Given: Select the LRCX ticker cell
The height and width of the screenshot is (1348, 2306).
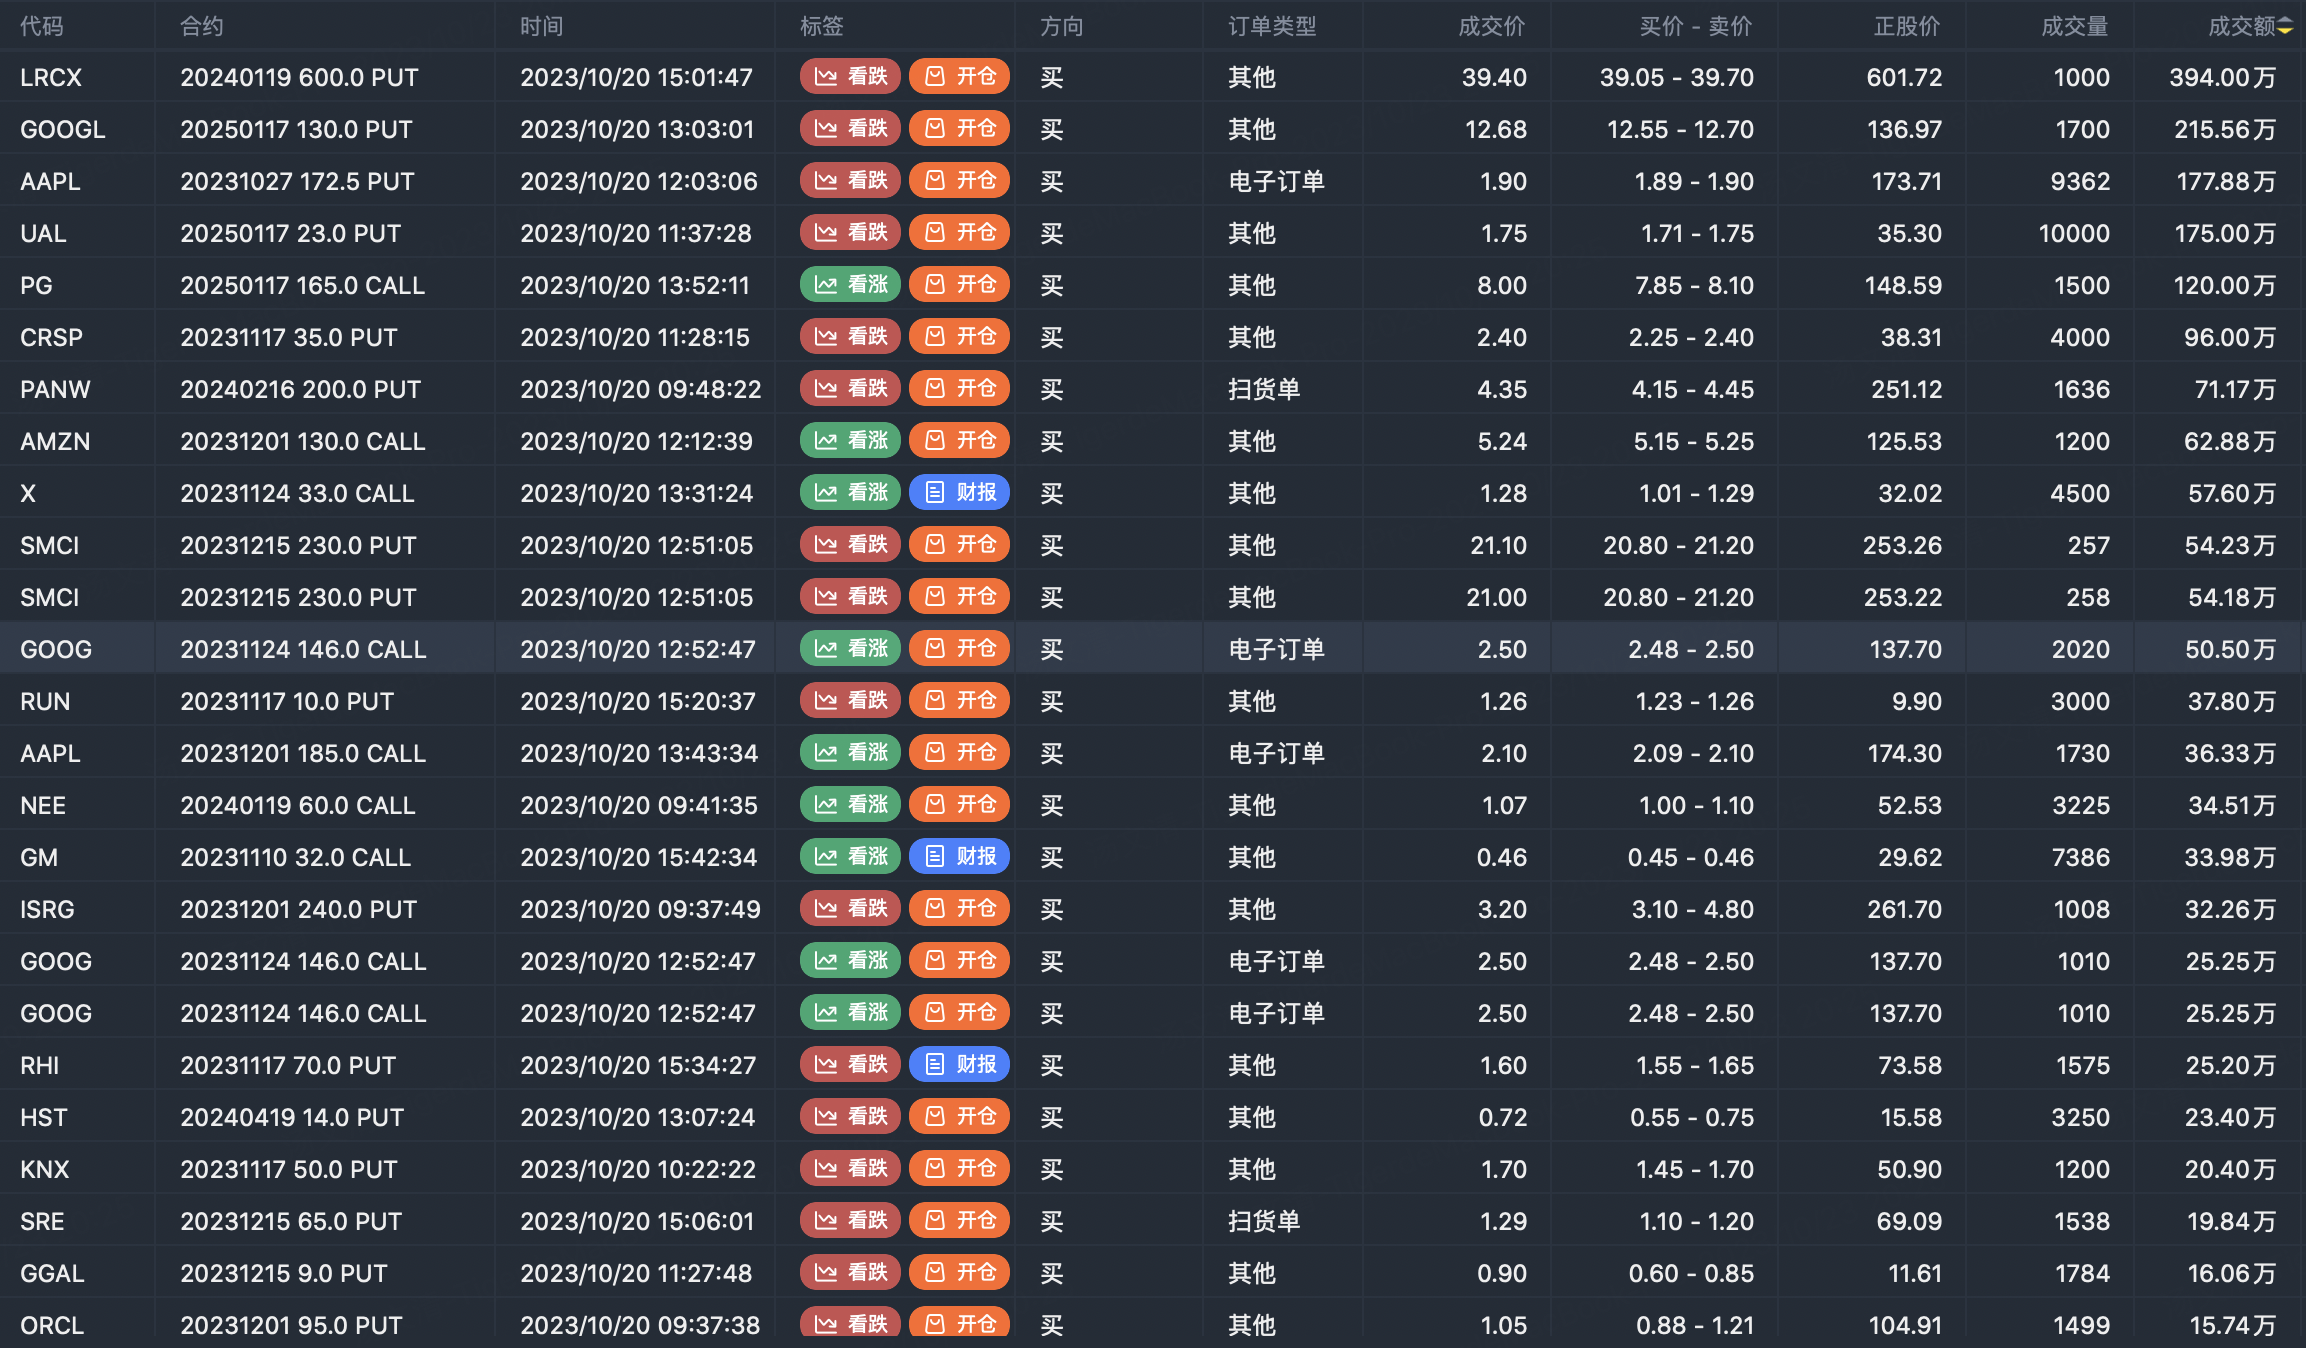Looking at the screenshot, I should coord(51,77).
